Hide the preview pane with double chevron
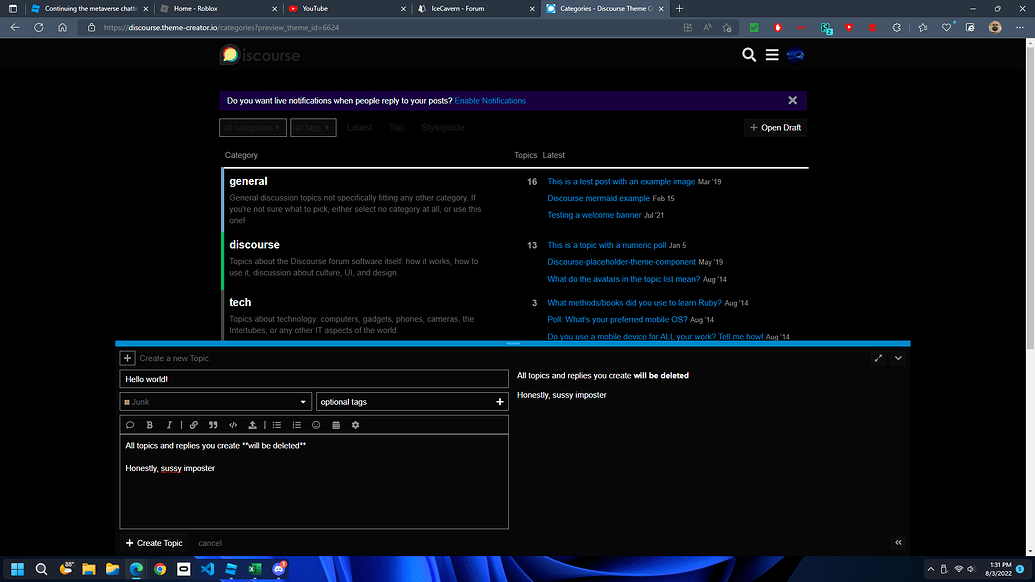The width and height of the screenshot is (1035, 582). (x=898, y=542)
